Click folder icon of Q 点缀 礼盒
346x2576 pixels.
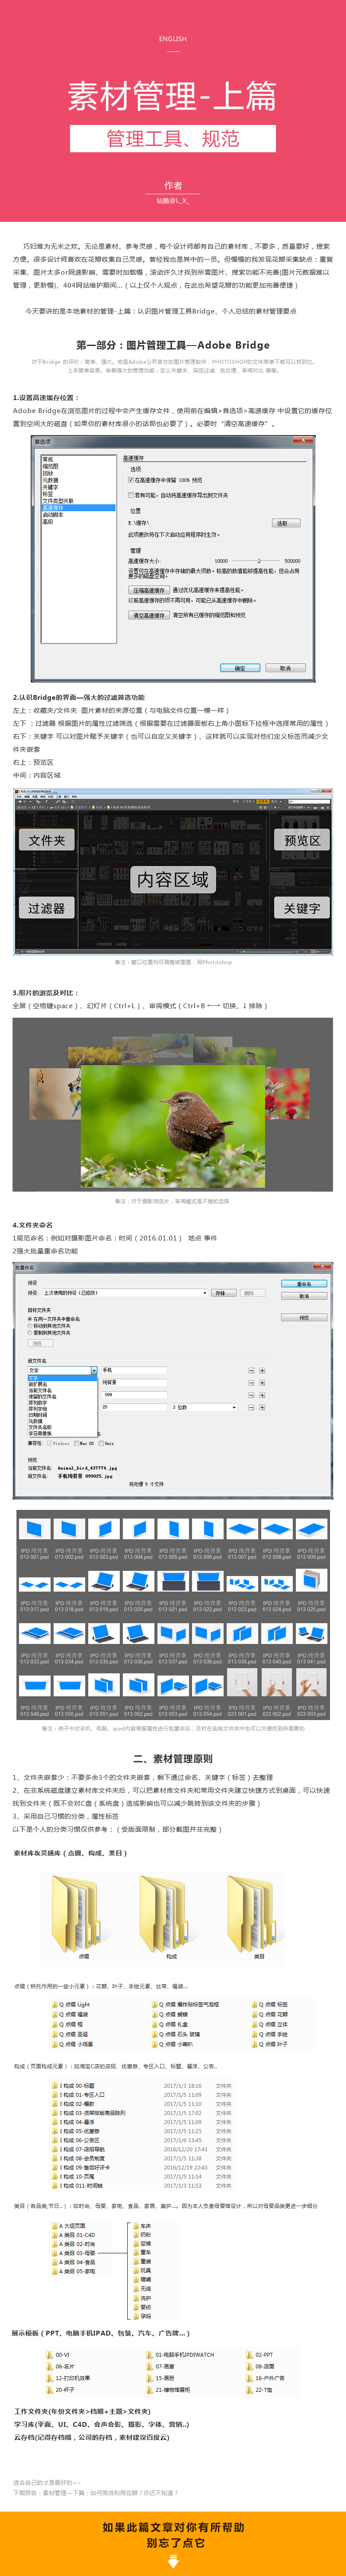(154, 2024)
